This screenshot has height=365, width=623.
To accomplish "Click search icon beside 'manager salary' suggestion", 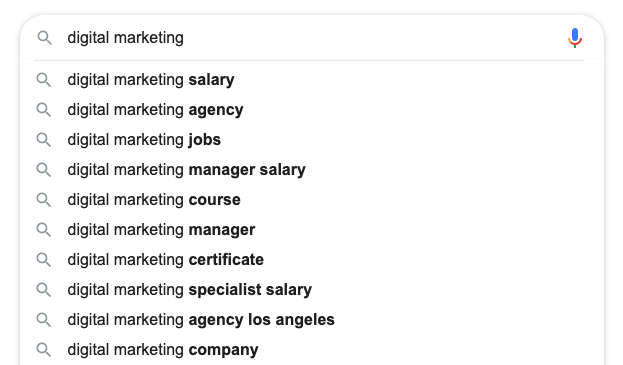I will click(x=44, y=170).
